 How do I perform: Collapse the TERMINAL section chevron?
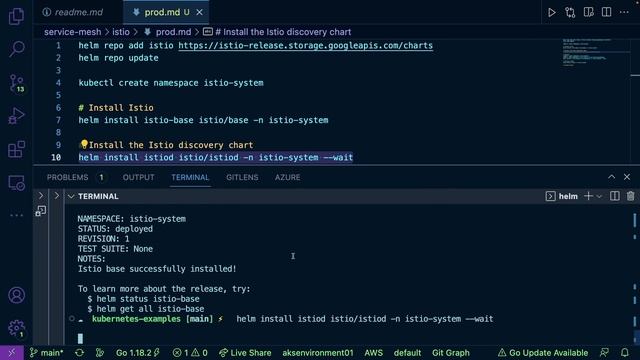click(x=71, y=196)
